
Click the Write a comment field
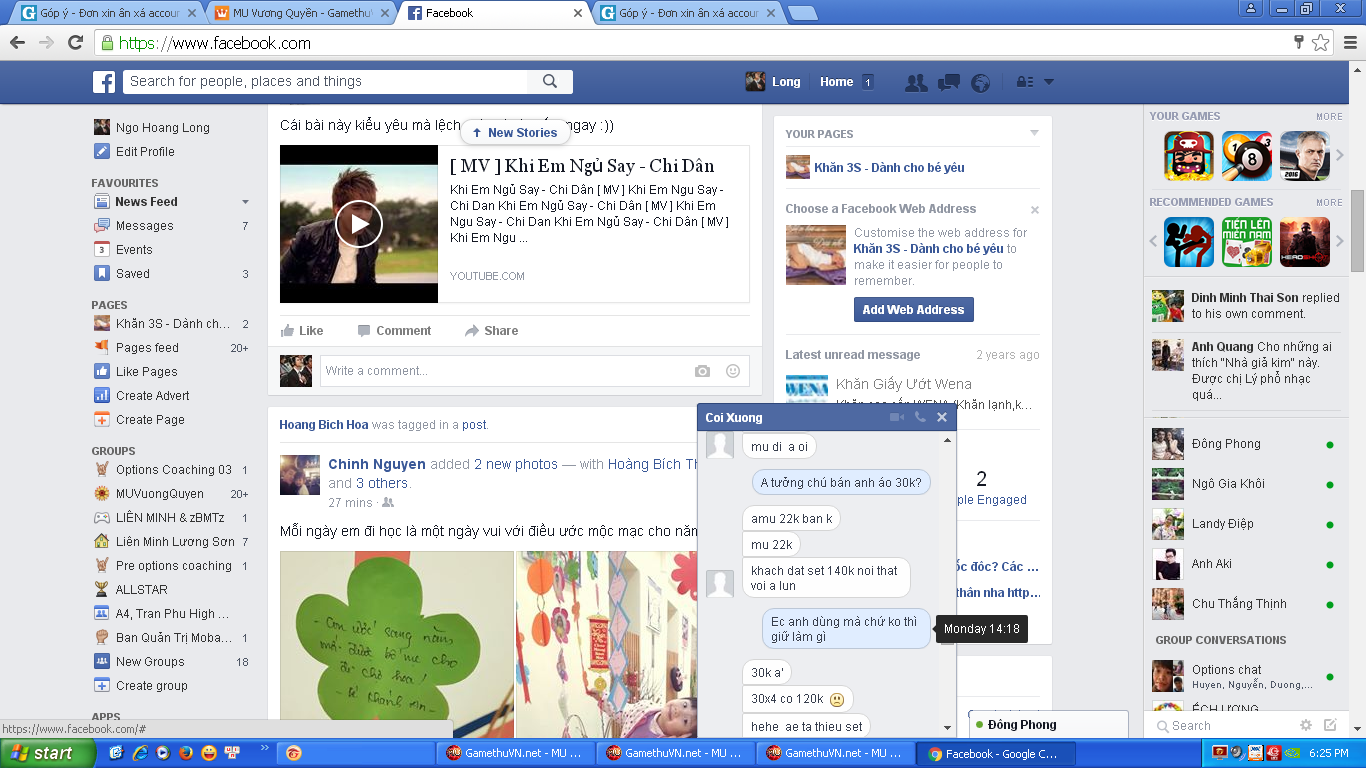(x=503, y=371)
